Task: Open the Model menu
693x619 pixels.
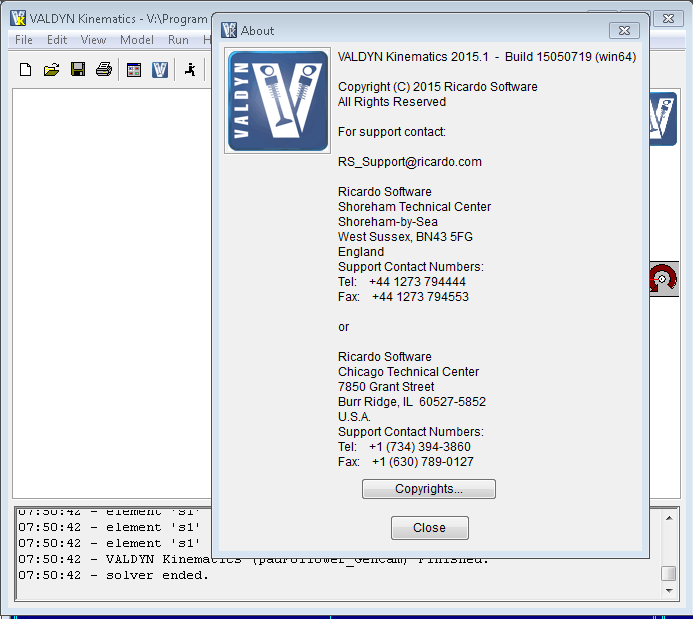Action: pos(137,40)
